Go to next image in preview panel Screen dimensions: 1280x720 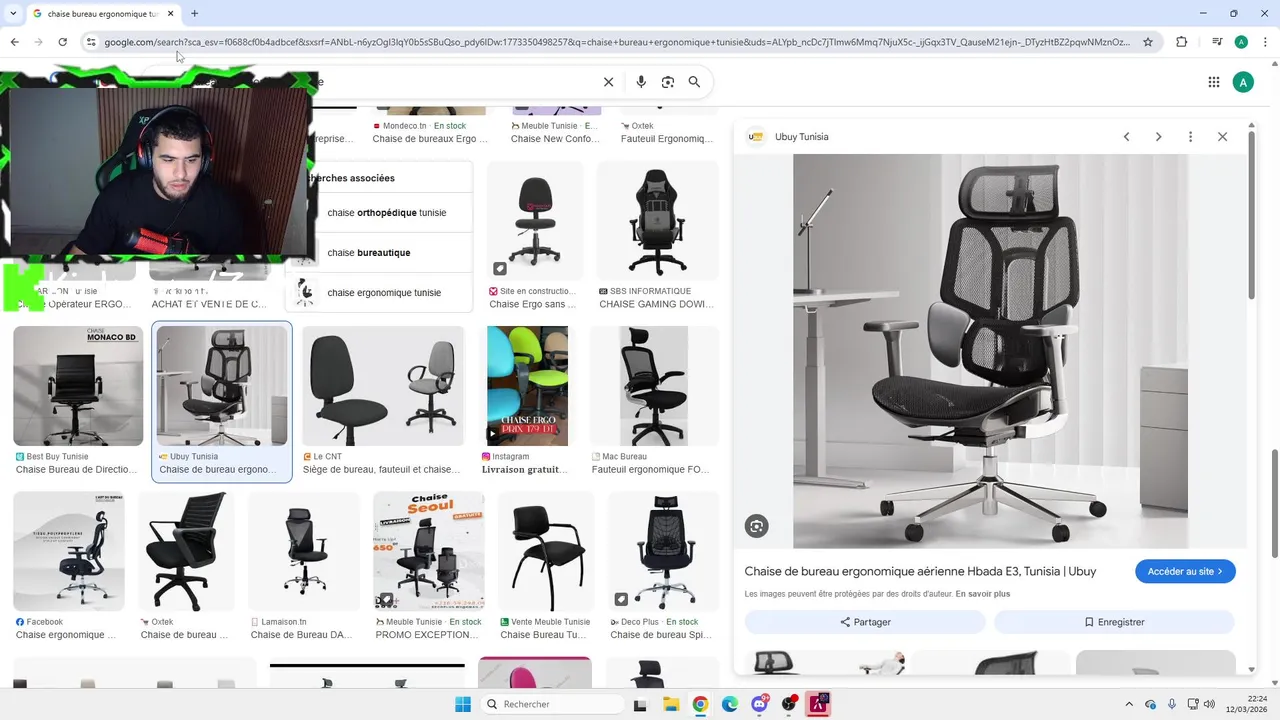[x=1158, y=137]
